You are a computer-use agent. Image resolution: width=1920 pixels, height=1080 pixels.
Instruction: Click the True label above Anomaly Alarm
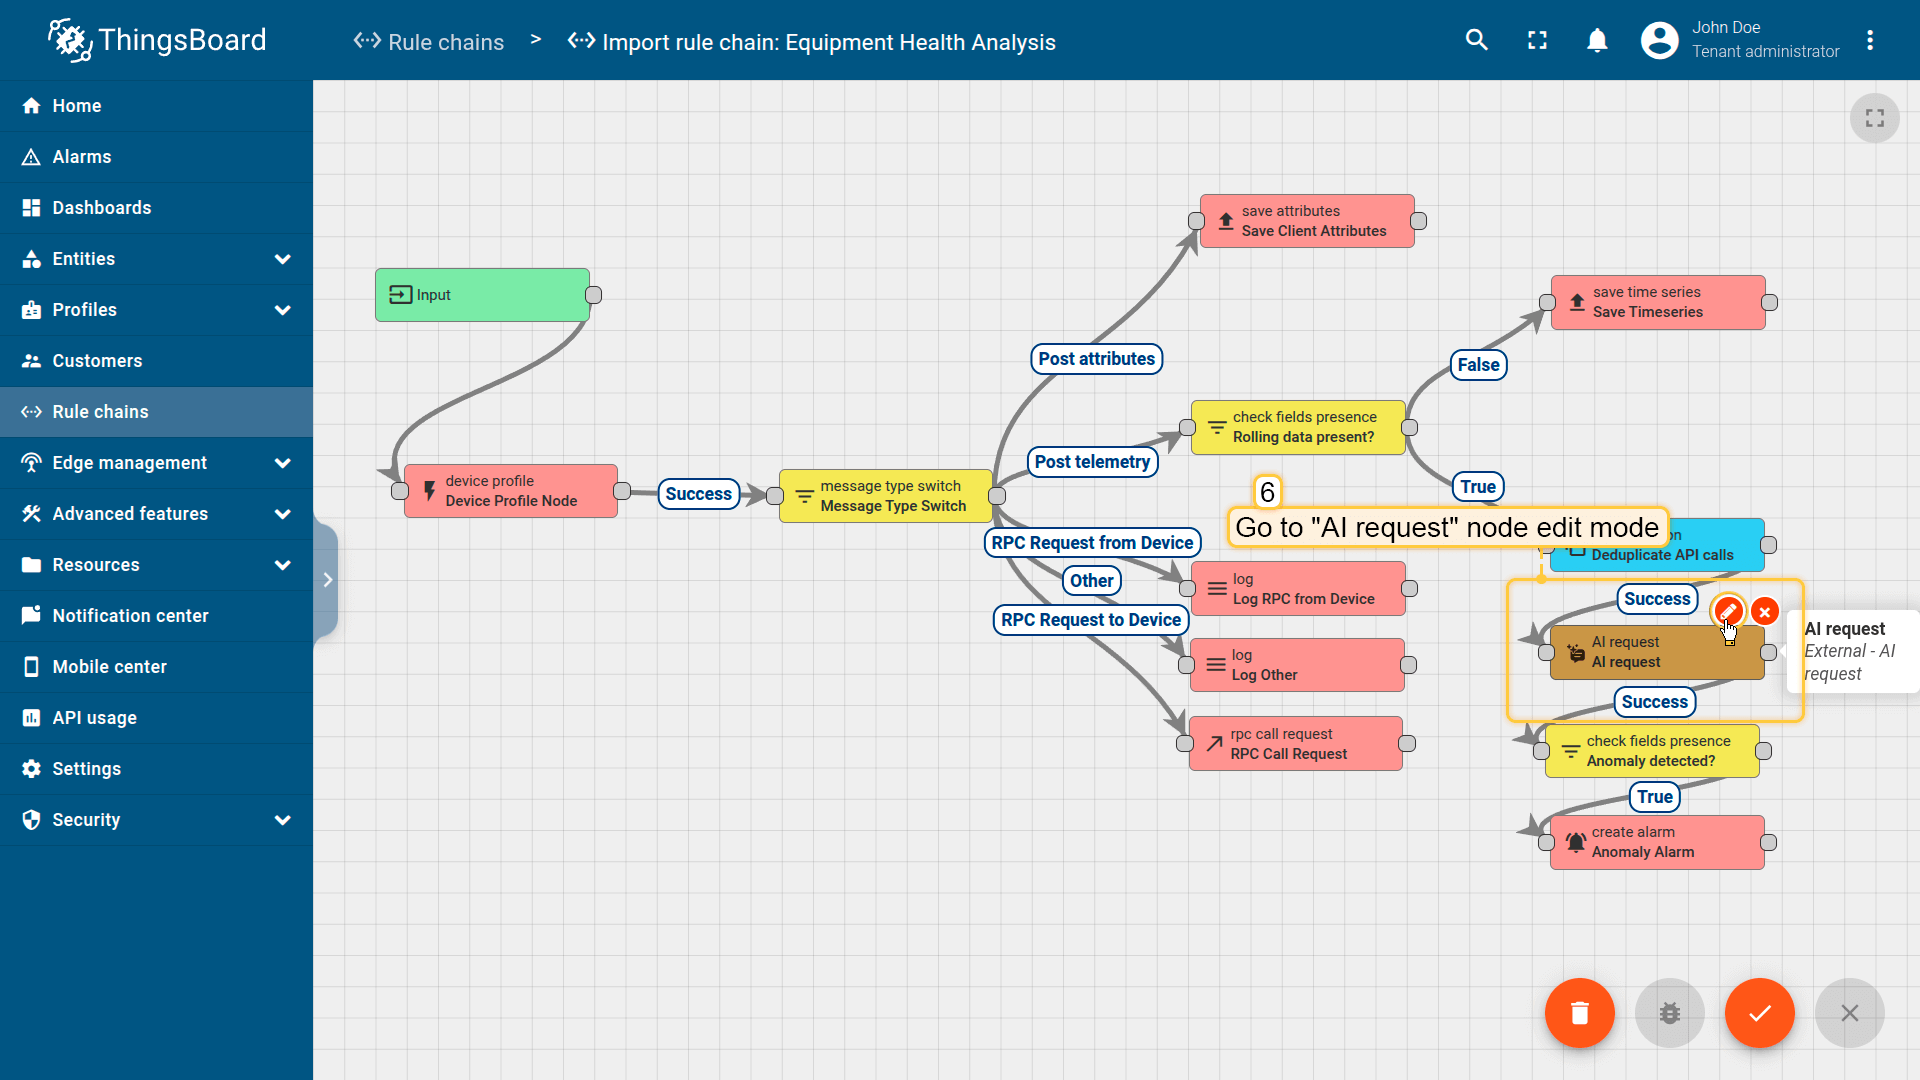tap(1655, 797)
